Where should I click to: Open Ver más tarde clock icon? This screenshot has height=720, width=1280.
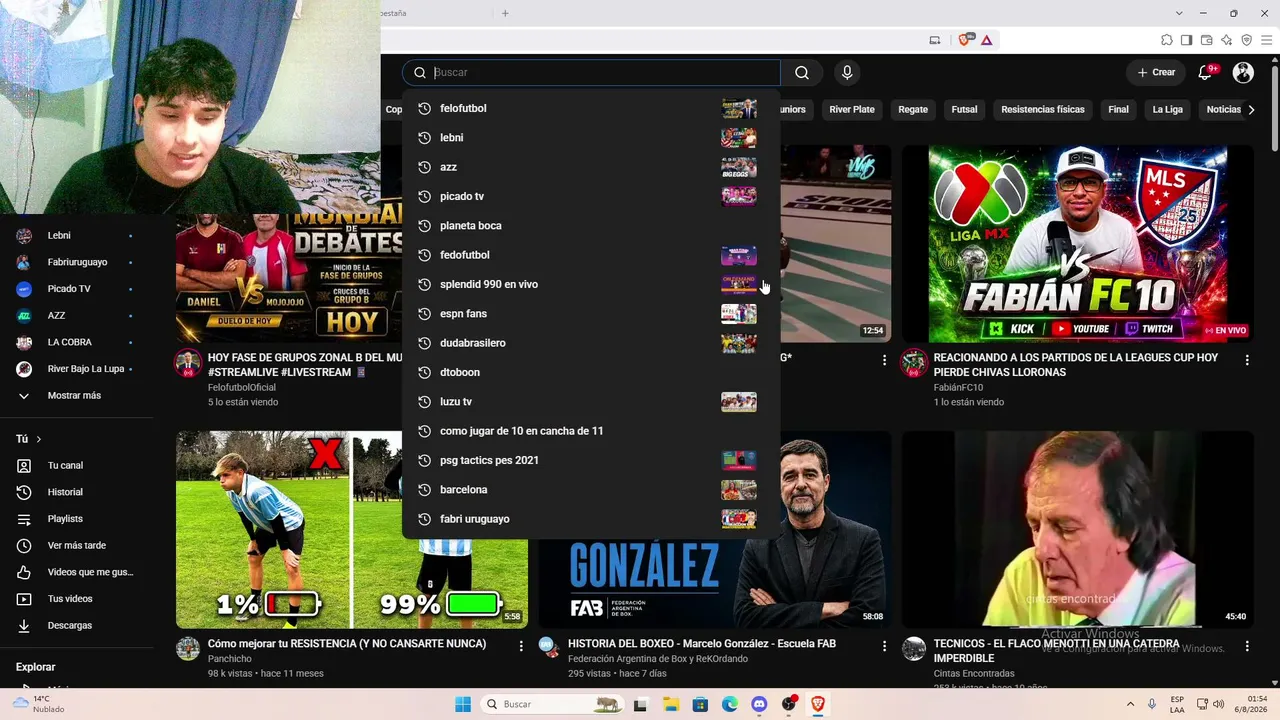coord(24,545)
